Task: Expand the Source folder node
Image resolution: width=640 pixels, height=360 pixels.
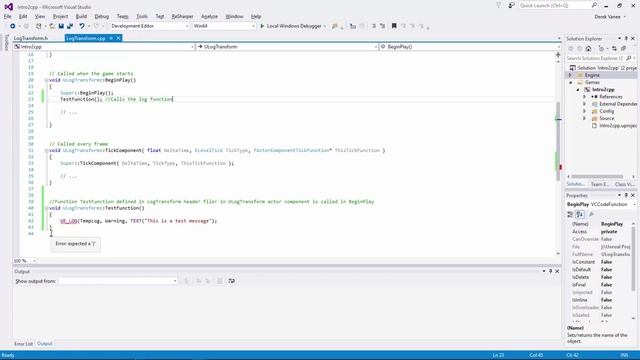Action: pyautogui.click(x=584, y=118)
